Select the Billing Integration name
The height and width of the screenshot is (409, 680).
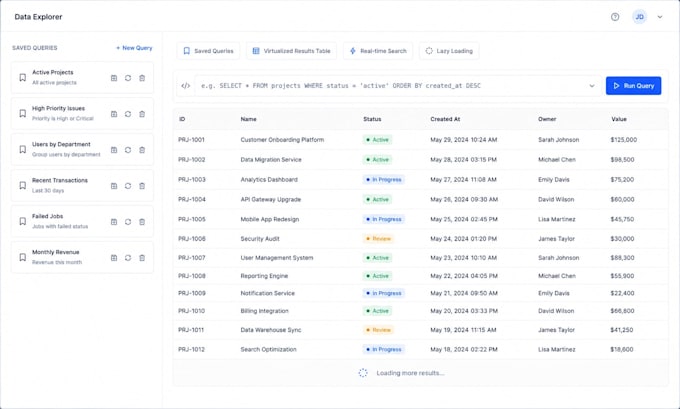click(265, 311)
